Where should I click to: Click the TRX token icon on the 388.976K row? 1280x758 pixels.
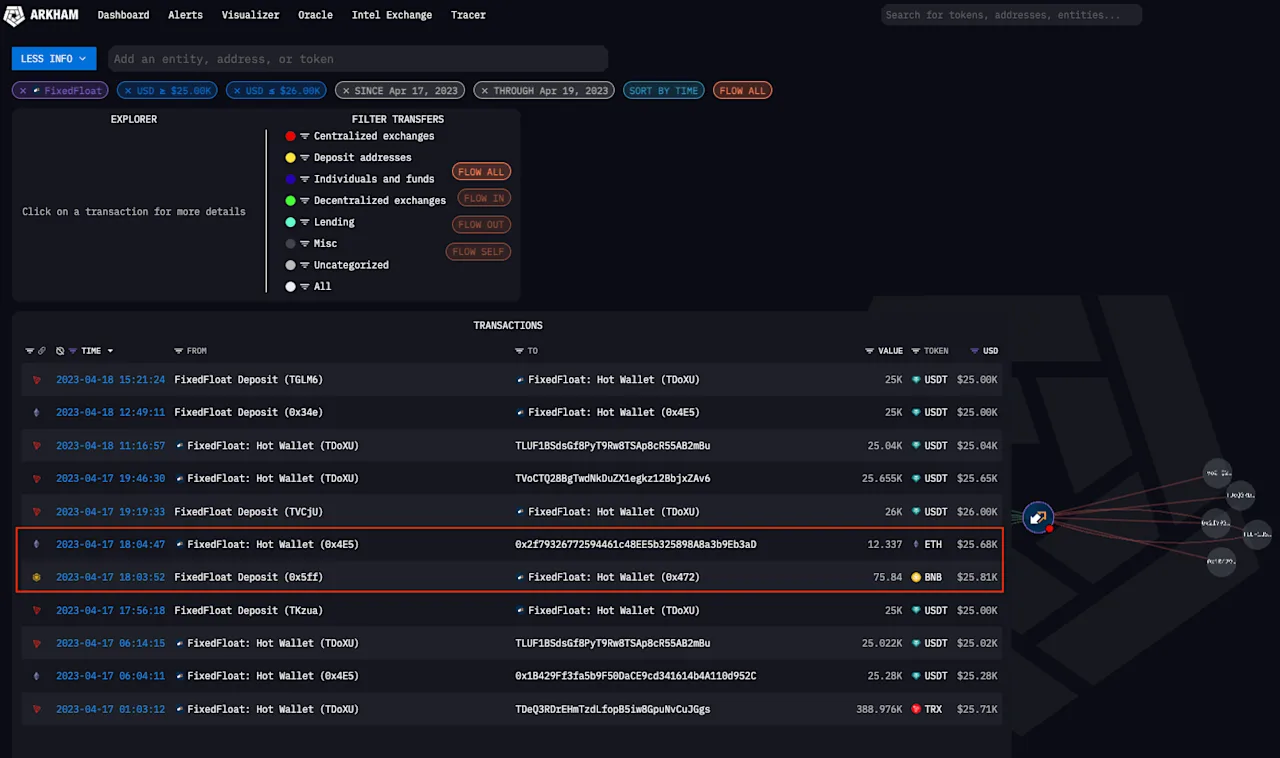(x=916, y=710)
